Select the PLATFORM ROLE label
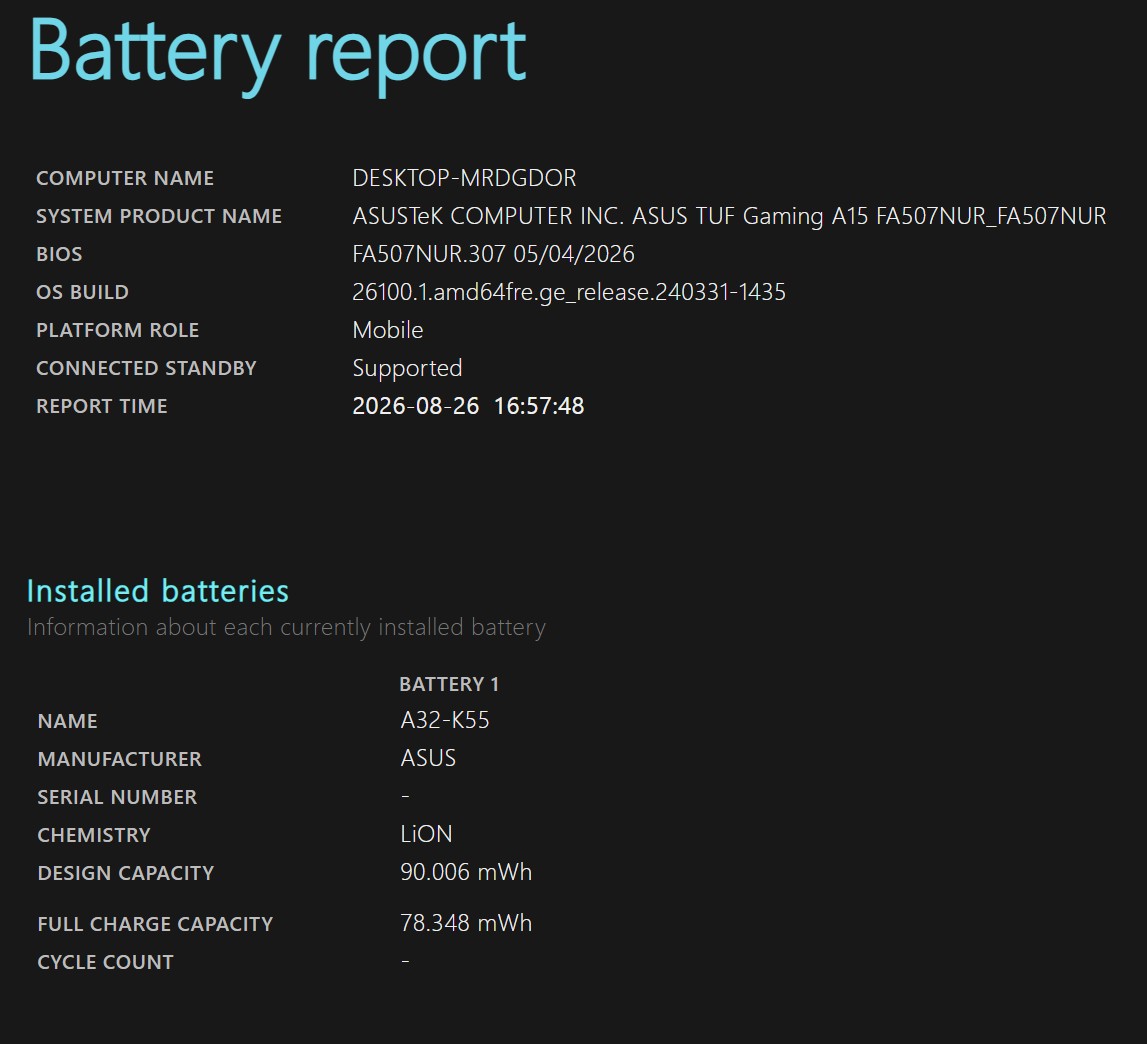This screenshot has width=1147, height=1044. 118,330
